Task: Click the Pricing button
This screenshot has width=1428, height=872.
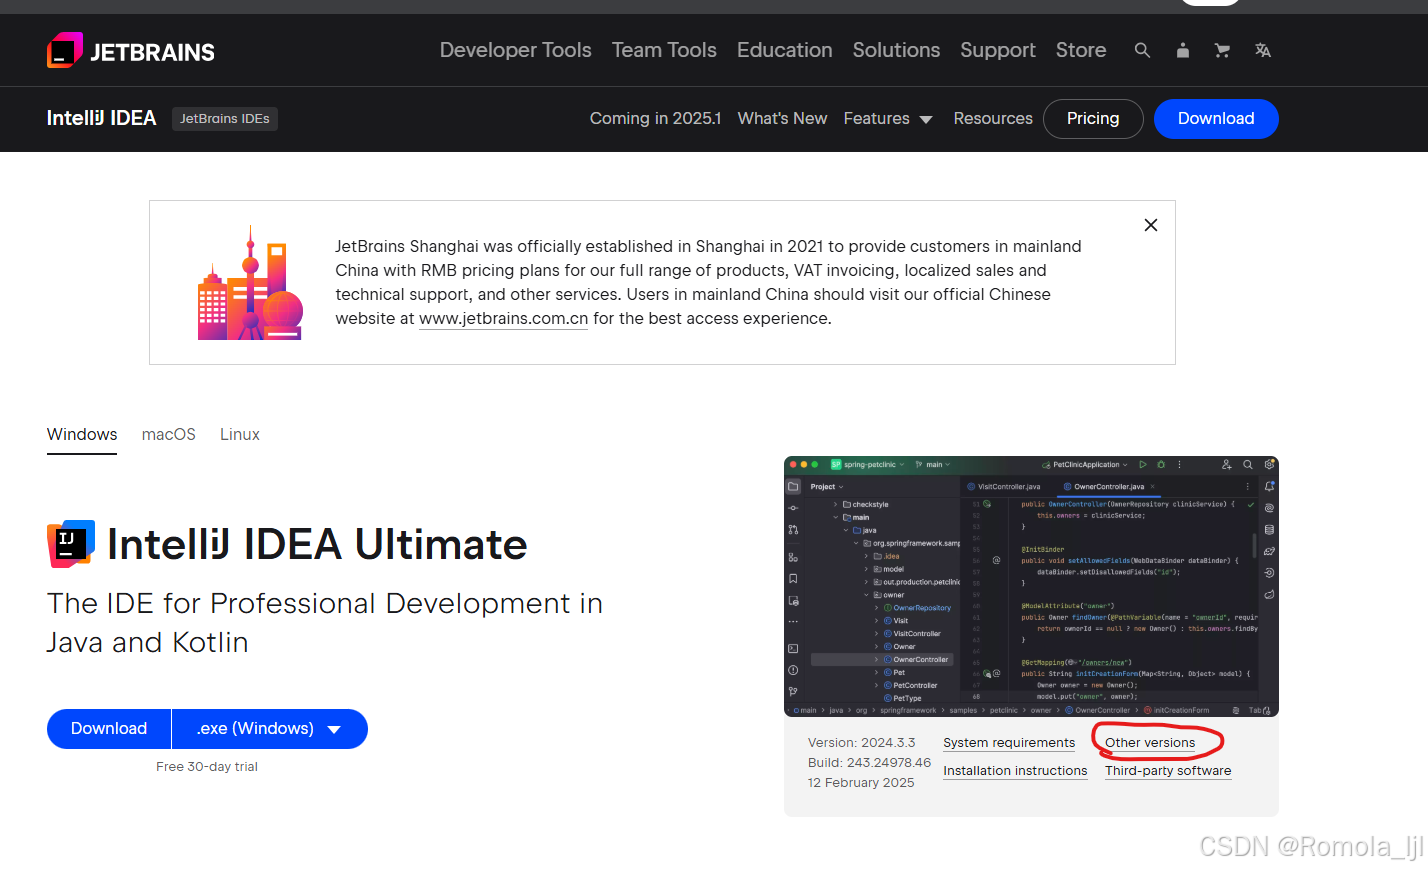Action: (x=1093, y=118)
